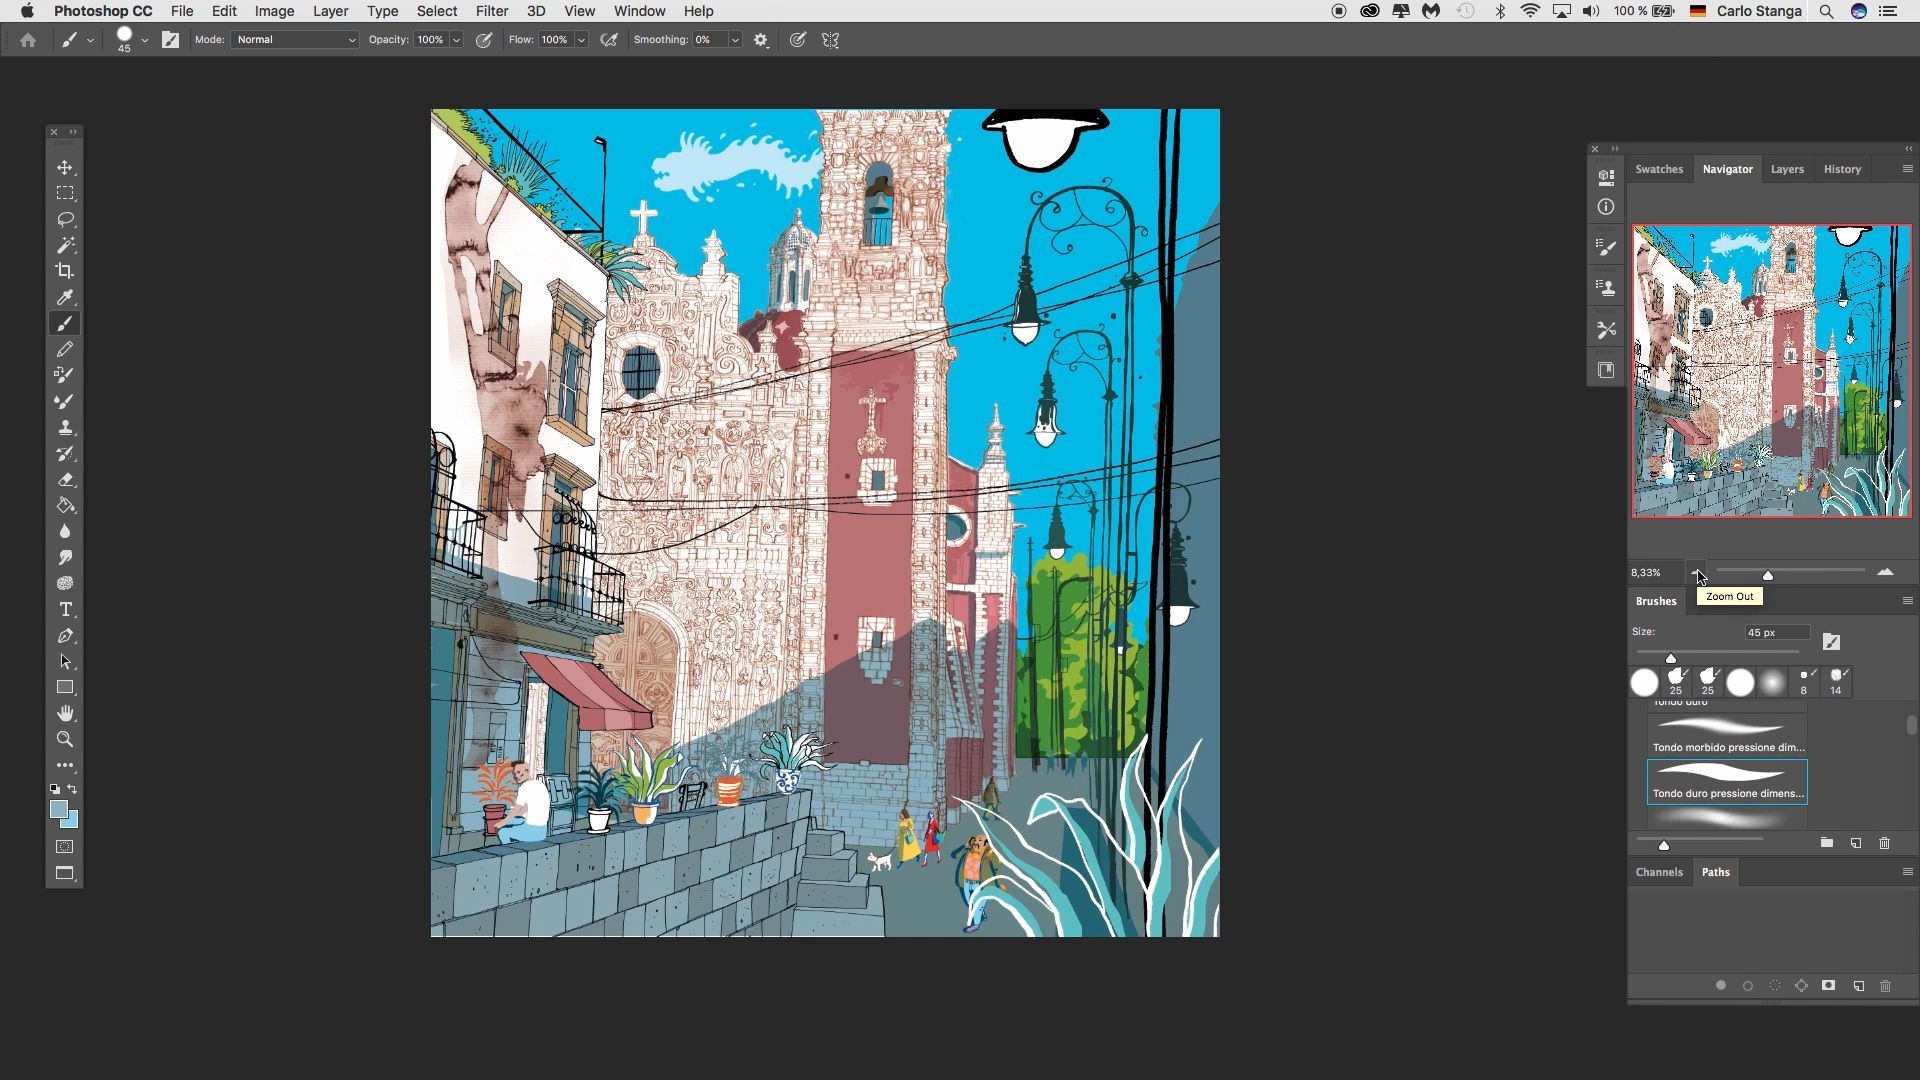1920x1080 pixels.
Task: Reset default foreground and background colors
Action: click(55, 789)
